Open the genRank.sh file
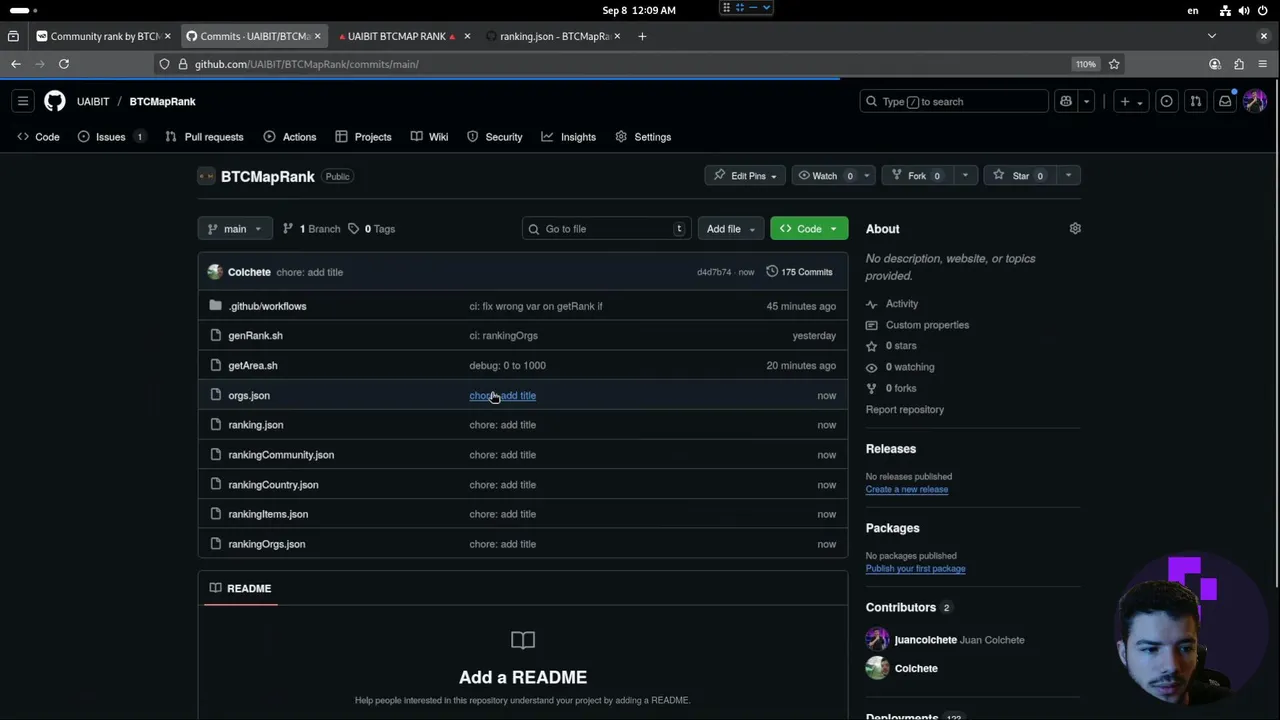 tap(255, 336)
